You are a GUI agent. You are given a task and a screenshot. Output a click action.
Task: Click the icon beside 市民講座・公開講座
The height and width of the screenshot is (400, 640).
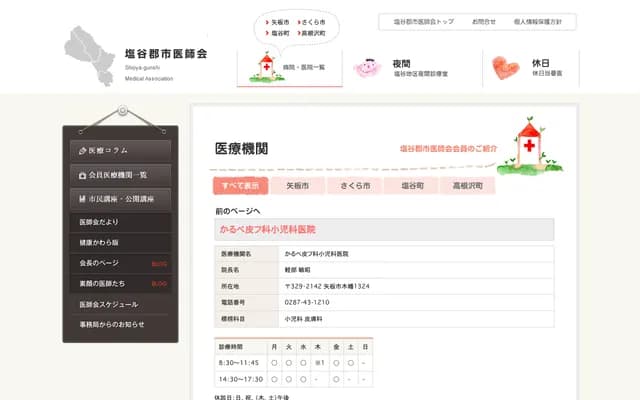[82, 200]
